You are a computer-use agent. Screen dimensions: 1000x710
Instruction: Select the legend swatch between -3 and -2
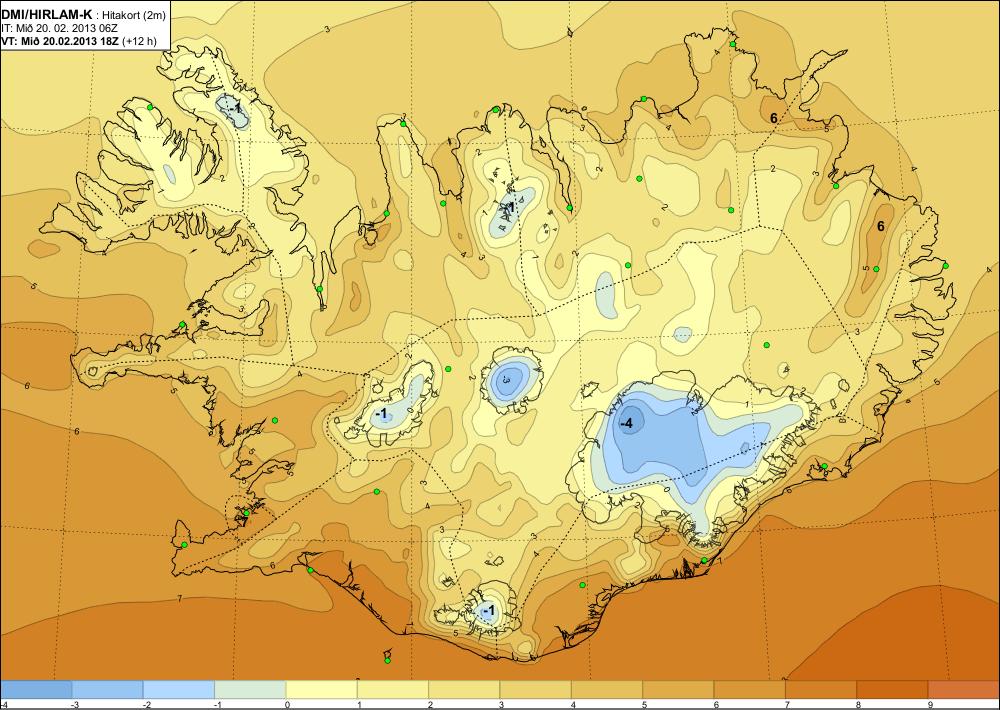(x=107, y=690)
